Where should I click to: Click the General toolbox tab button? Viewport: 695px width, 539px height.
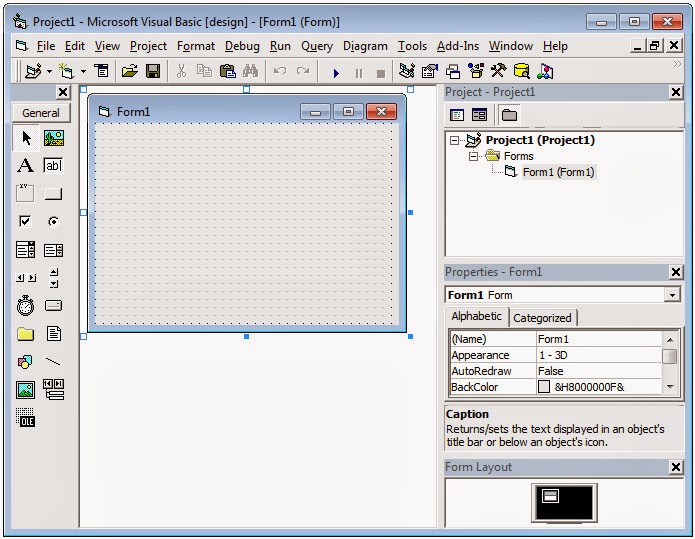point(41,113)
